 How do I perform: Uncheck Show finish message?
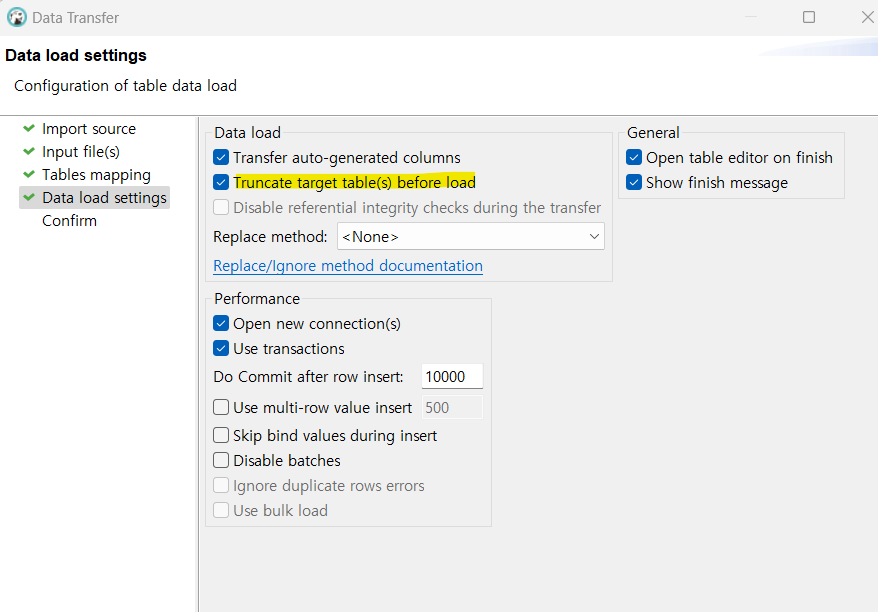[634, 183]
